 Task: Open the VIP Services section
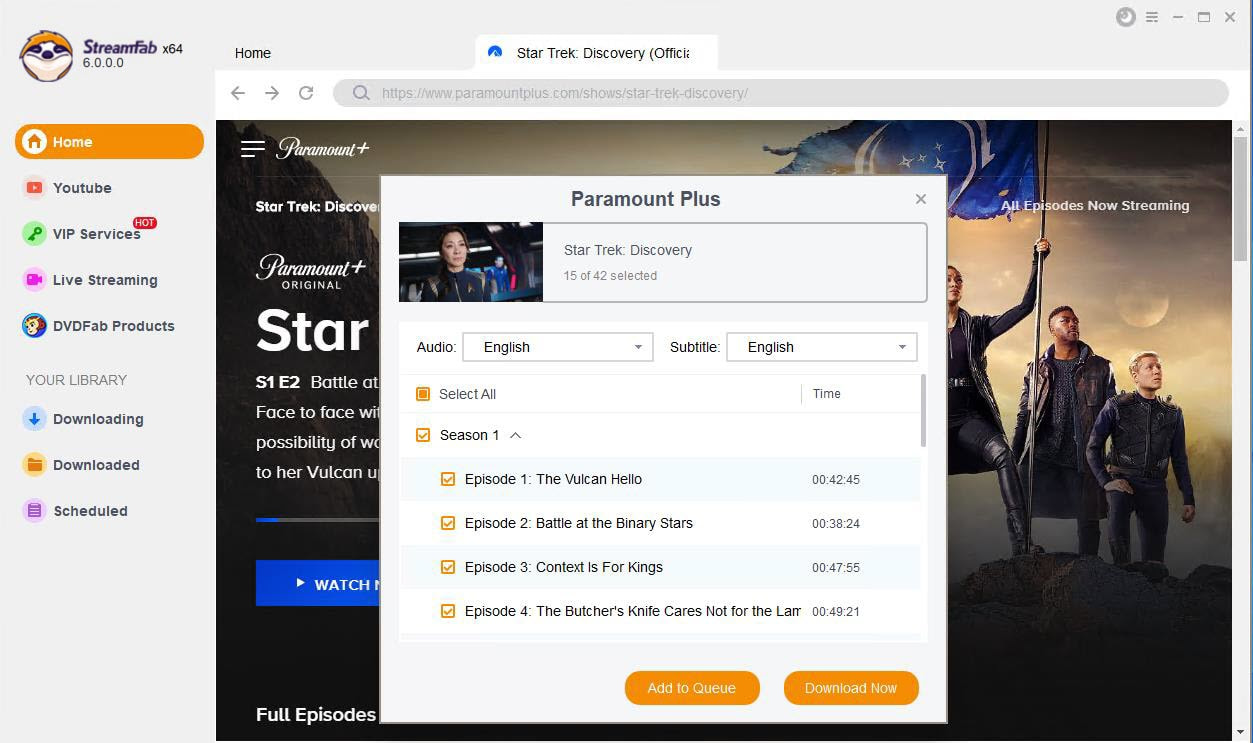coord(96,234)
